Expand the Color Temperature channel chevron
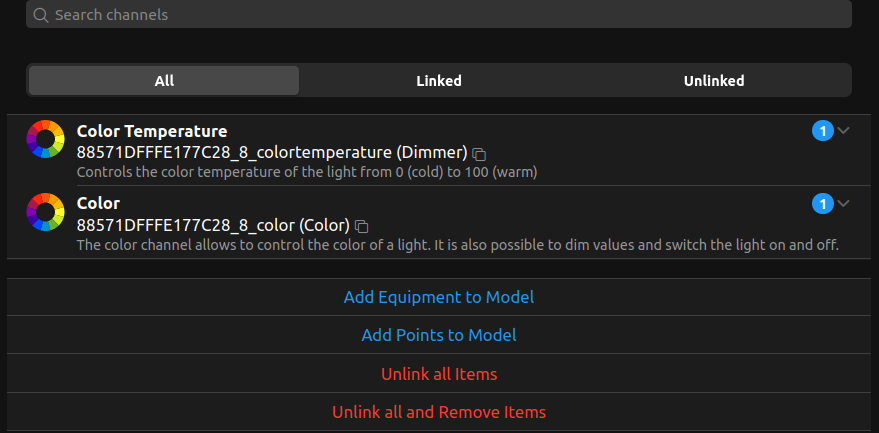The image size is (879, 433). pyautogui.click(x=844, y=131)
